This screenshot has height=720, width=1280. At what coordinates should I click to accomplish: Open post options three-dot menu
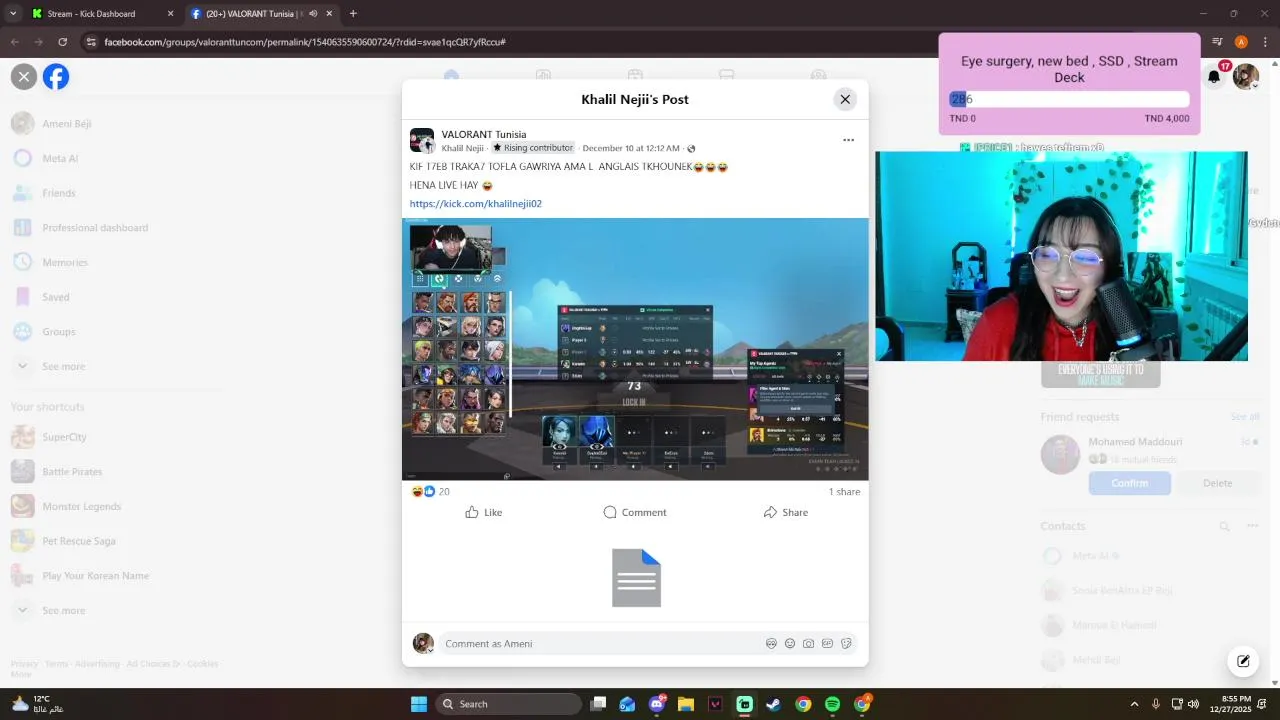(x=848, y=140)
